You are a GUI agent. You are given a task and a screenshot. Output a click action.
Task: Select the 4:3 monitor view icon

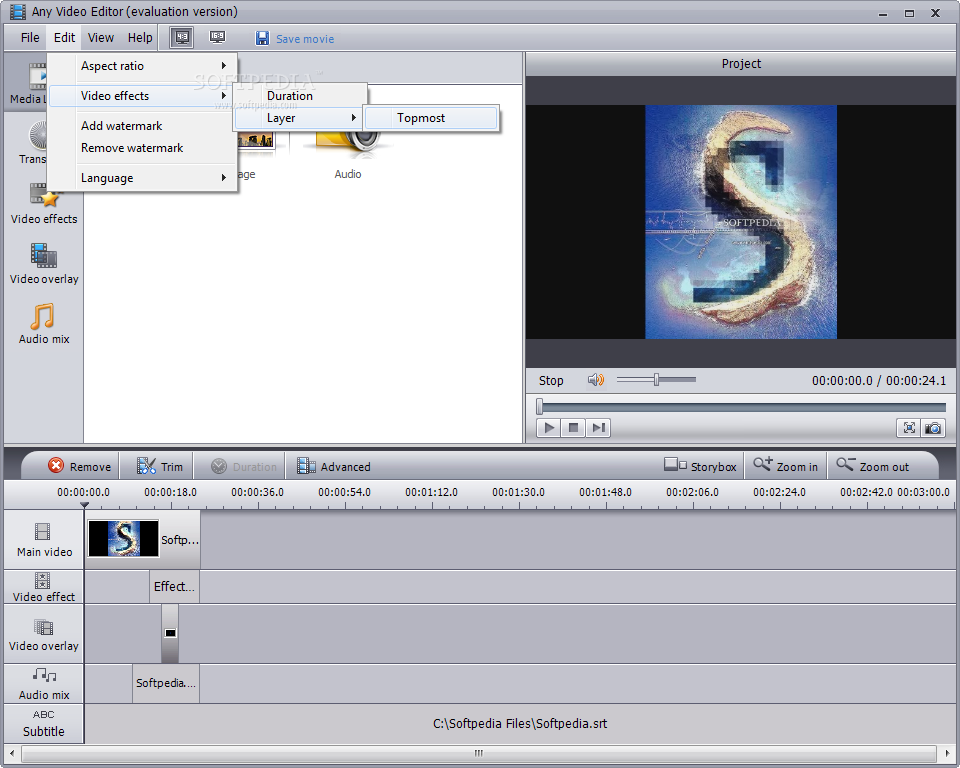pos(182,38)
